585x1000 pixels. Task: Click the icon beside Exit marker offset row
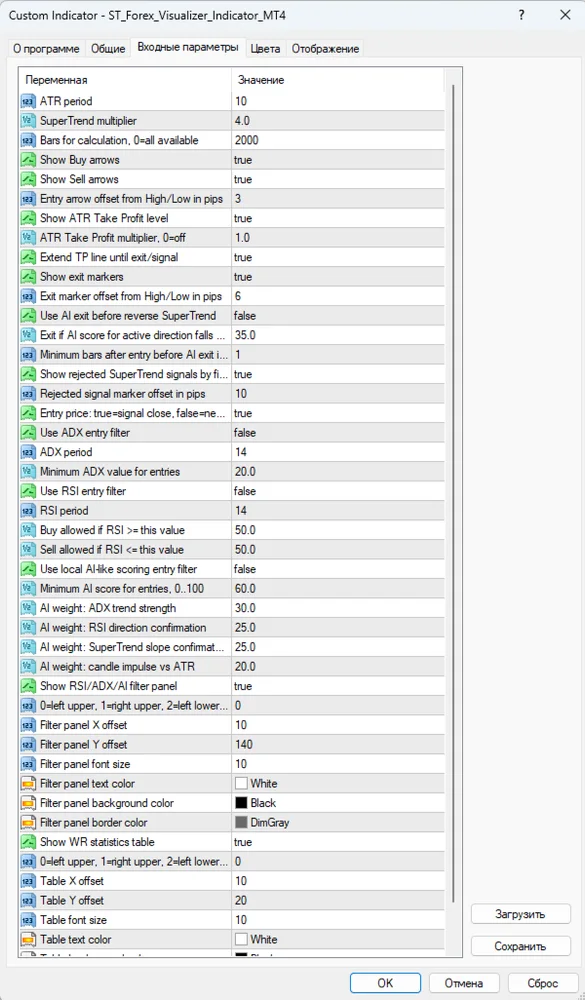(x=28, y=297)
